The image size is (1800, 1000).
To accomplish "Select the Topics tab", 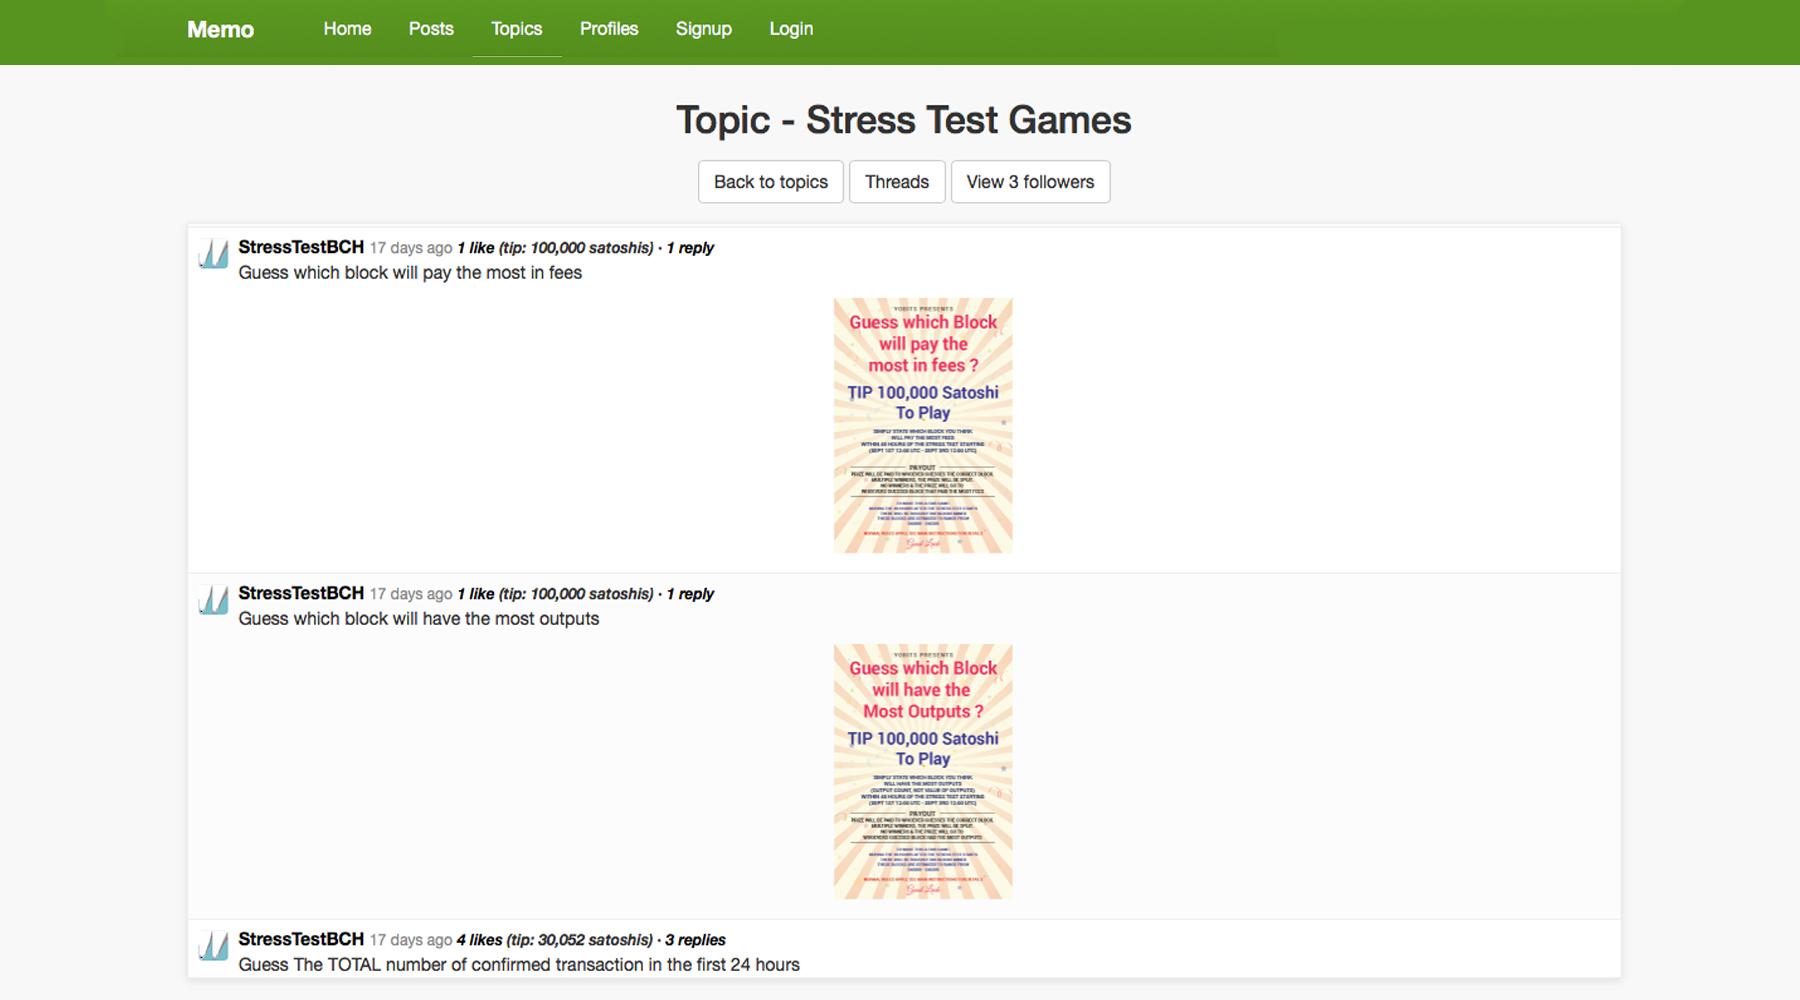I will point(516,29).
